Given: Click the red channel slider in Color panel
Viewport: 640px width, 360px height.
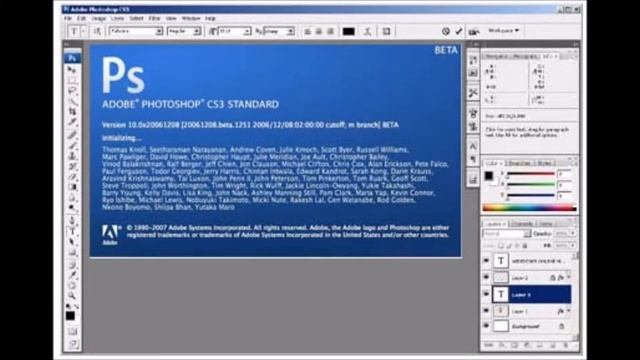Looking at the screenshot, I should click(x=530, y=174).
